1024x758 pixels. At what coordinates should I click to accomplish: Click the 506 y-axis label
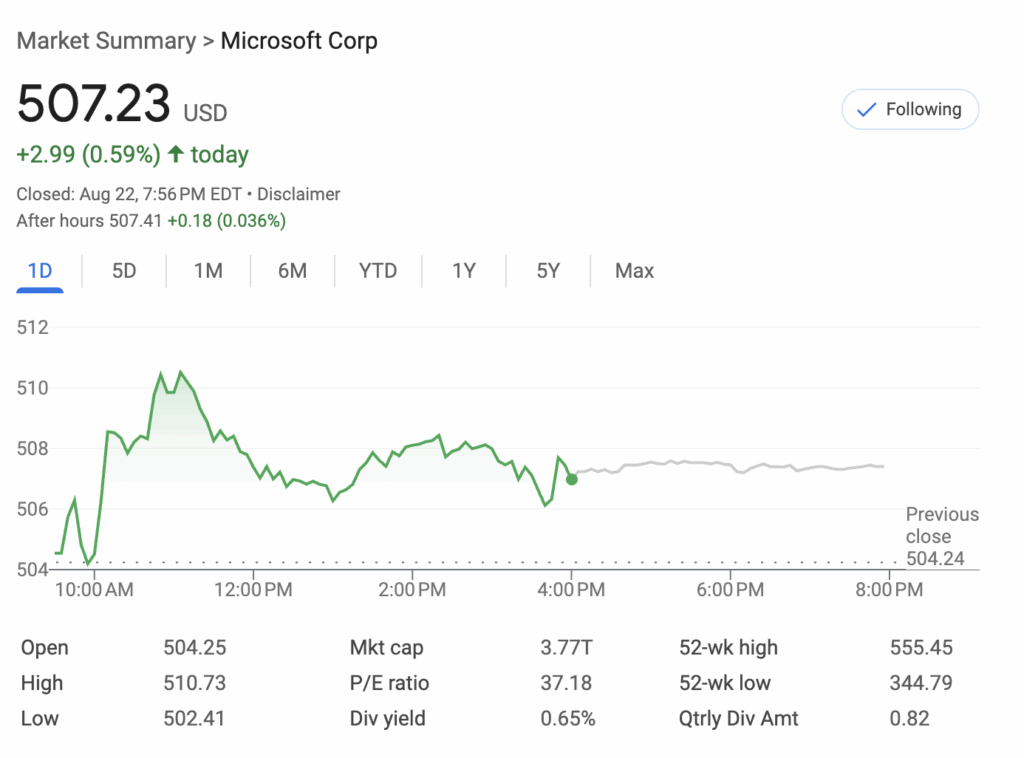33,509
